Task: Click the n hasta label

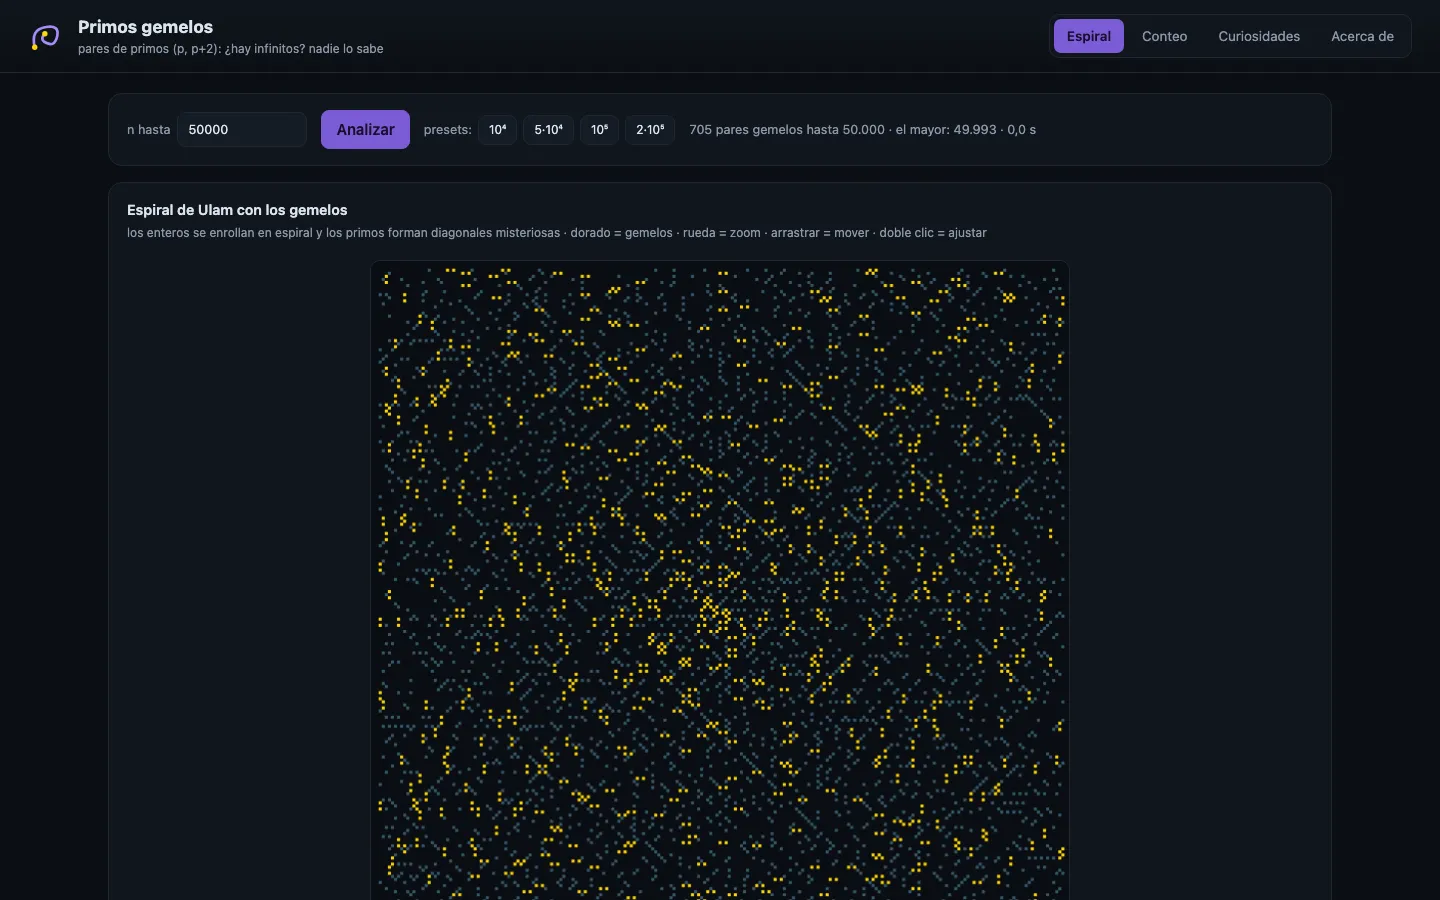Action: (x=148, y=130)
